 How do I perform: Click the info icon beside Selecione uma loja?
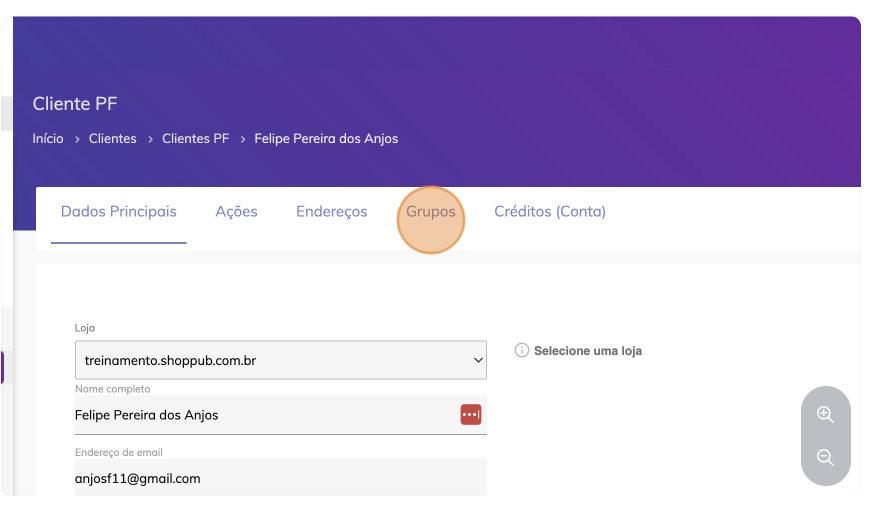[521, 350]
